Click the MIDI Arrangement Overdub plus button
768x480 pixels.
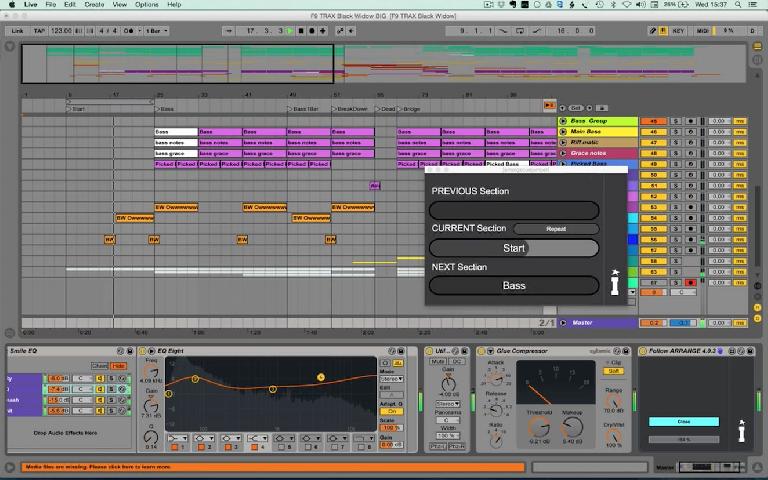click(x=322, y=30)
